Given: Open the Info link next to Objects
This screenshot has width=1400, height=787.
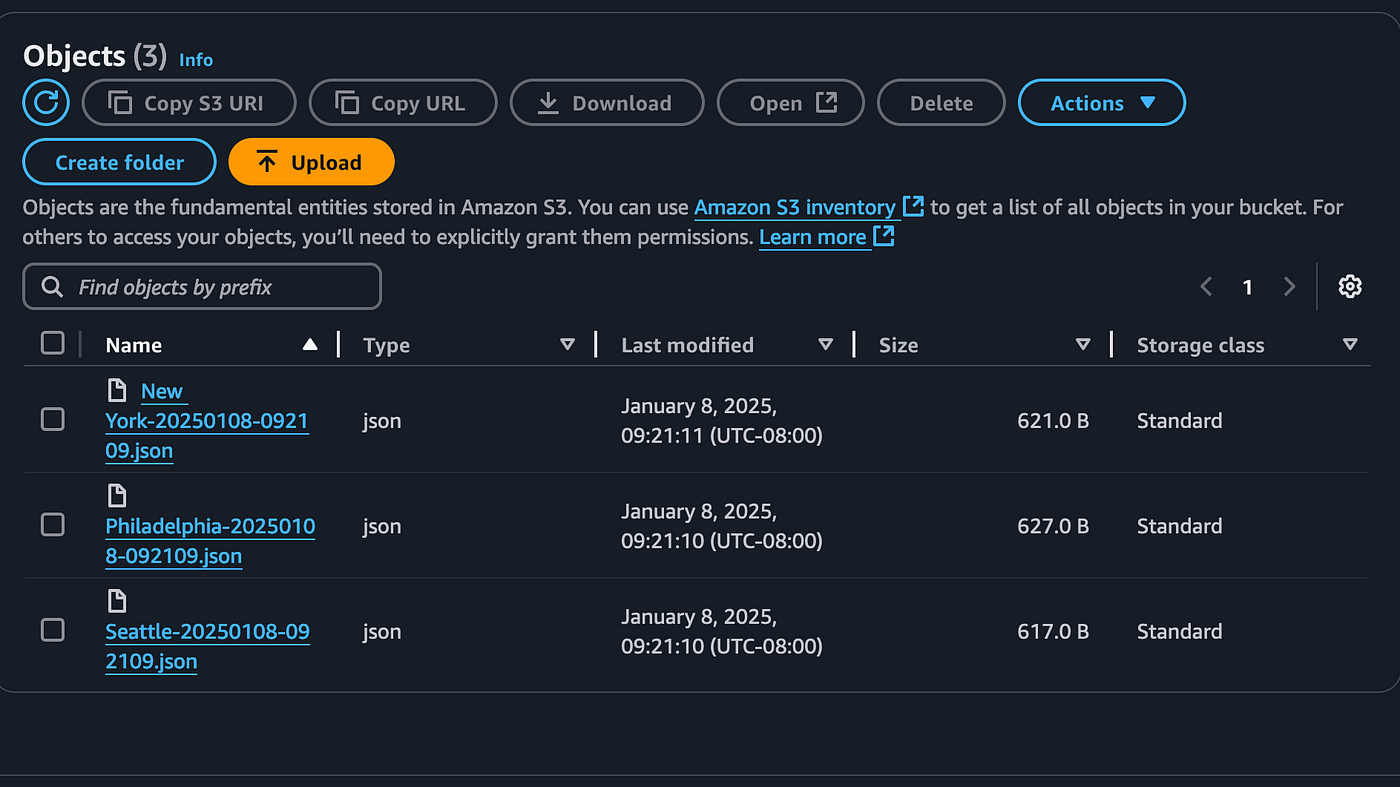Looking at the screenshot, I should pos(196,60).
